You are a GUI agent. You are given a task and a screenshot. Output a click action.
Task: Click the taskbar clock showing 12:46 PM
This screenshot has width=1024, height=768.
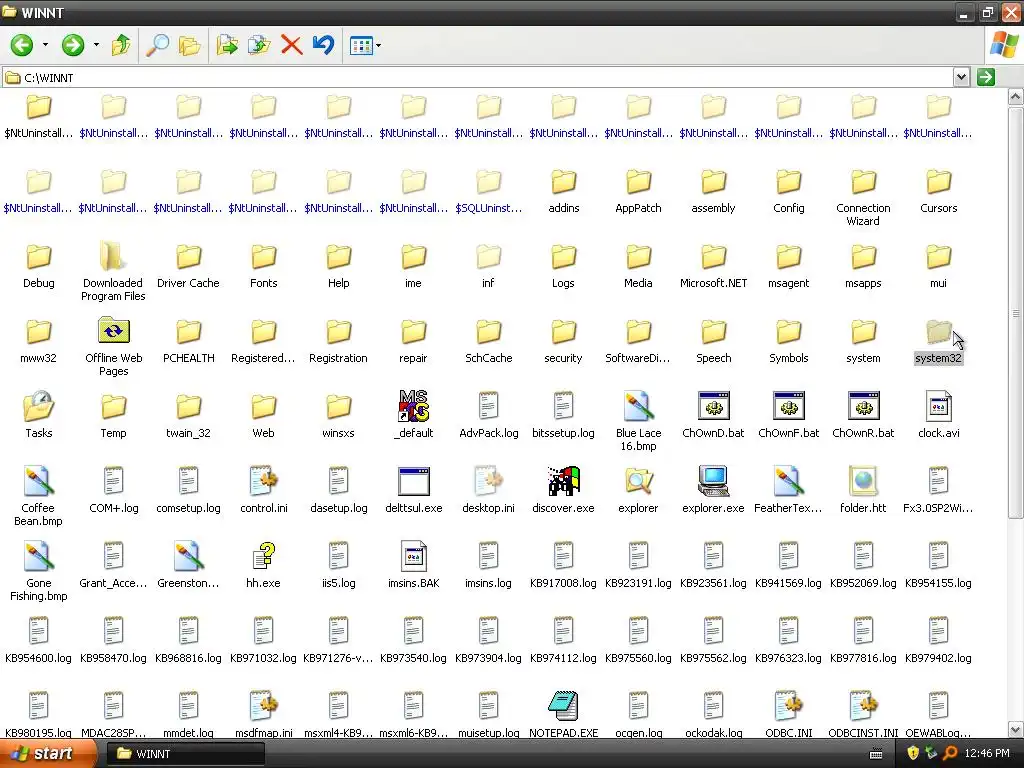[987, 754]
